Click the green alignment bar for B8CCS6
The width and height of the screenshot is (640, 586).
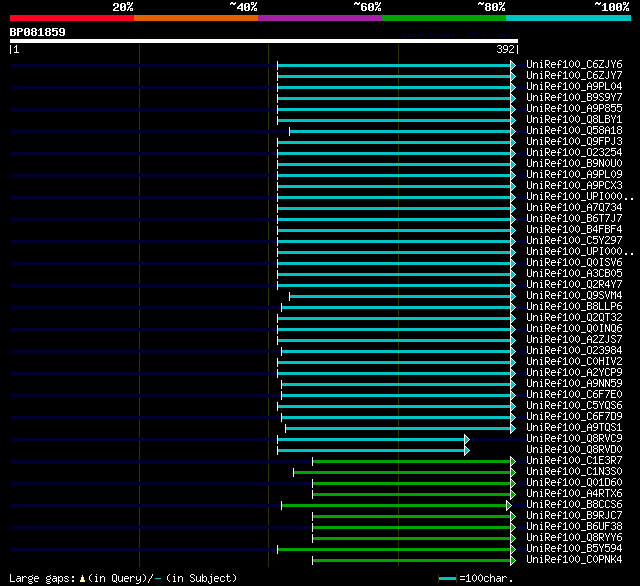click(x=394, y=506)
